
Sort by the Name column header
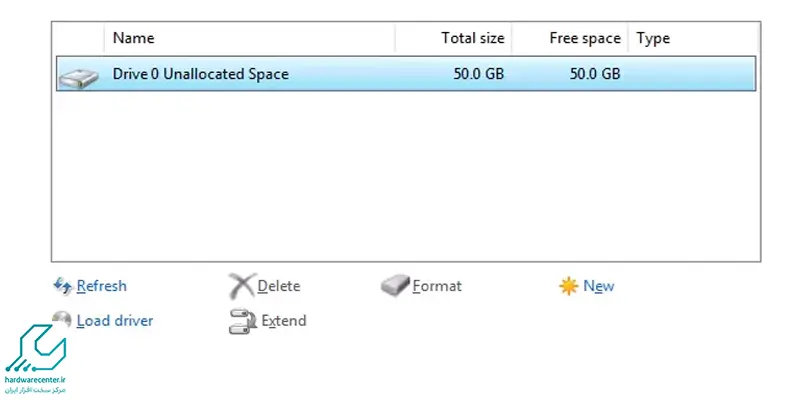coord(249,38)
